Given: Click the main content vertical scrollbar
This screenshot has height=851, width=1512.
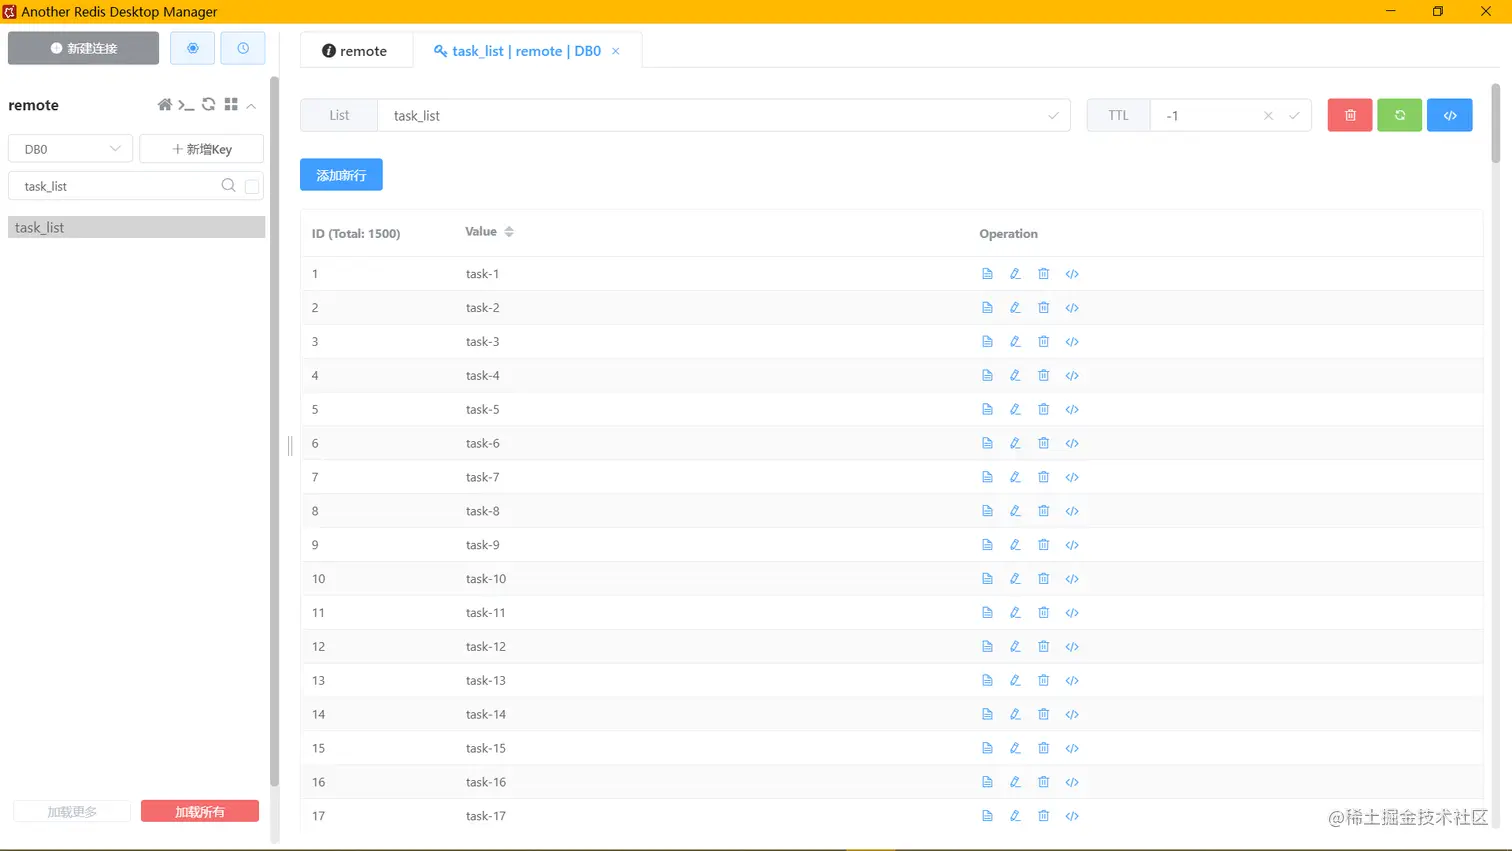Looking at the screenshot, I should tap(1496, 123).
